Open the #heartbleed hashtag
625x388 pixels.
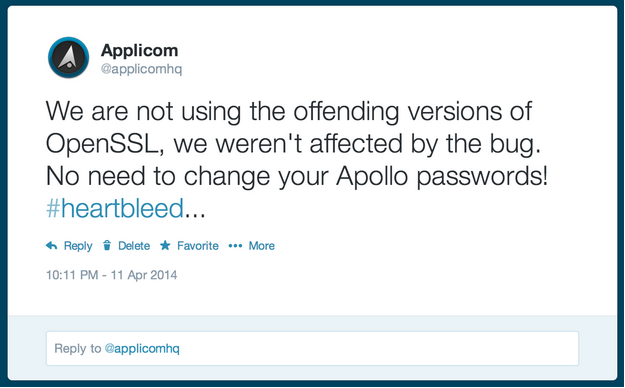[x=115, y=208]
